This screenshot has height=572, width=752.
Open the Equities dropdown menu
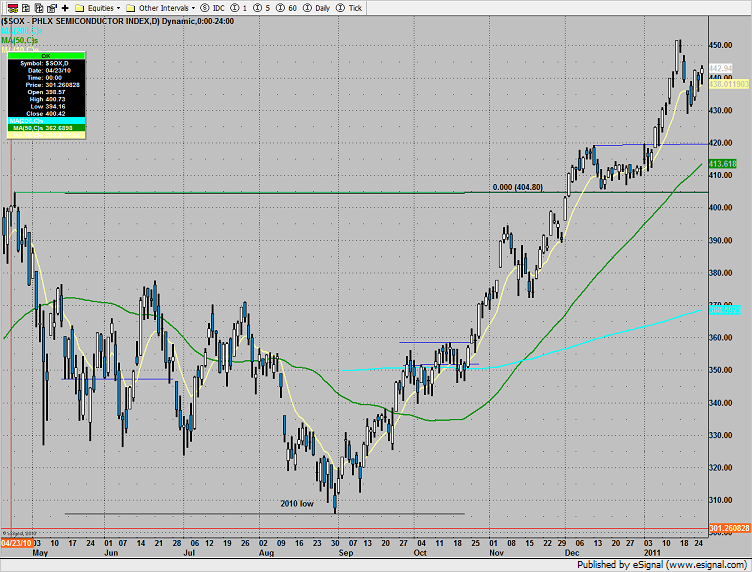coord(102,7)
